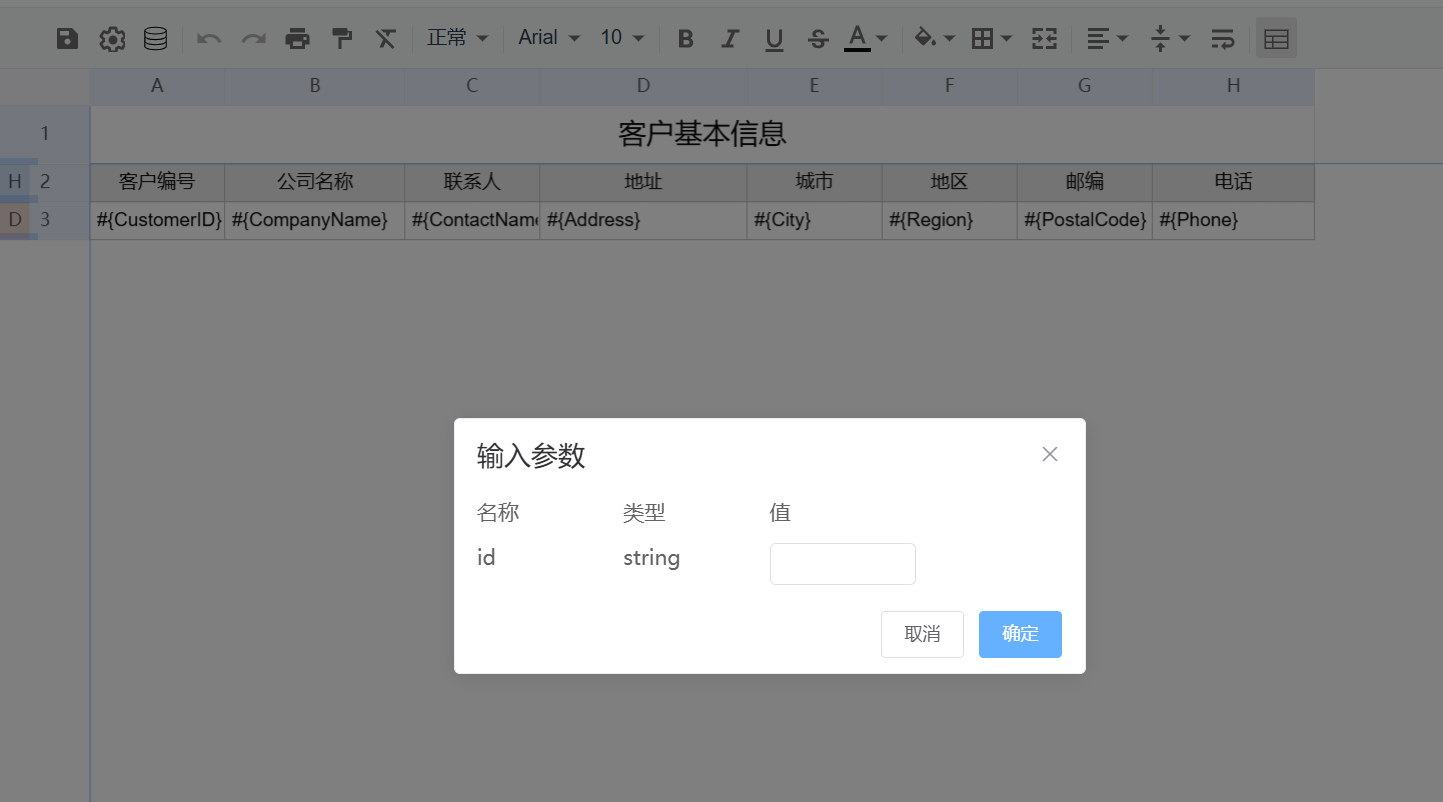Toggle underline formatting
The image size is (1443, 802).
click(x=774, y=39)
